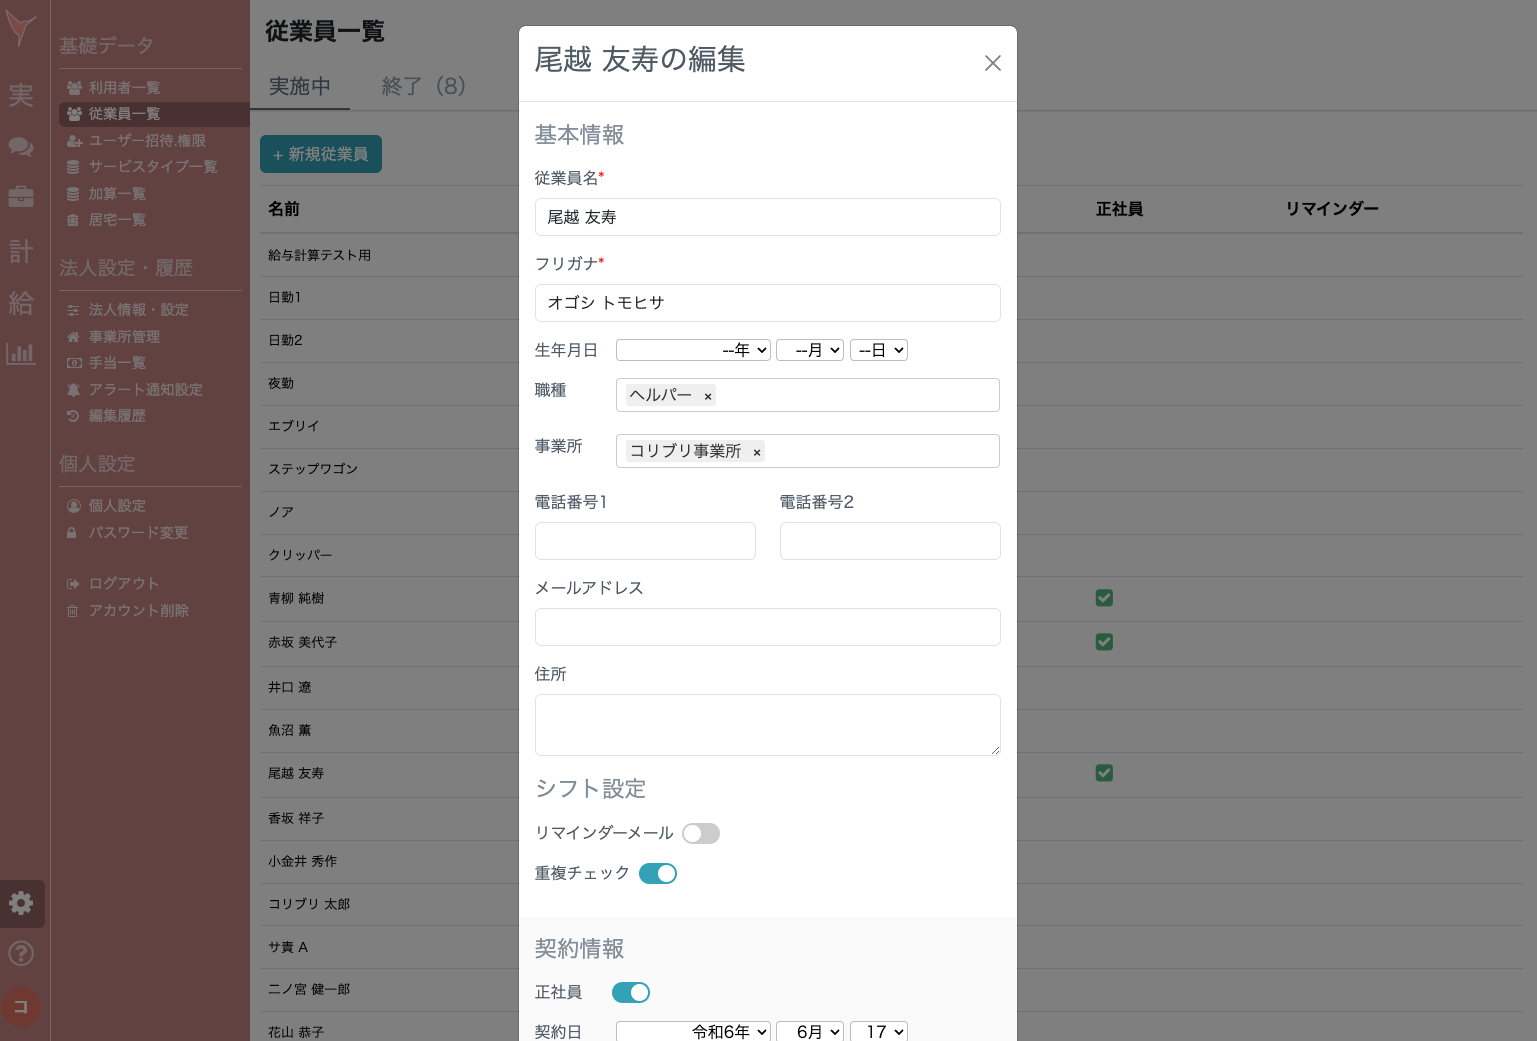Click the 実 icon in the left rail
This screenshot has width=1537, height=1041.
(20, 96)
